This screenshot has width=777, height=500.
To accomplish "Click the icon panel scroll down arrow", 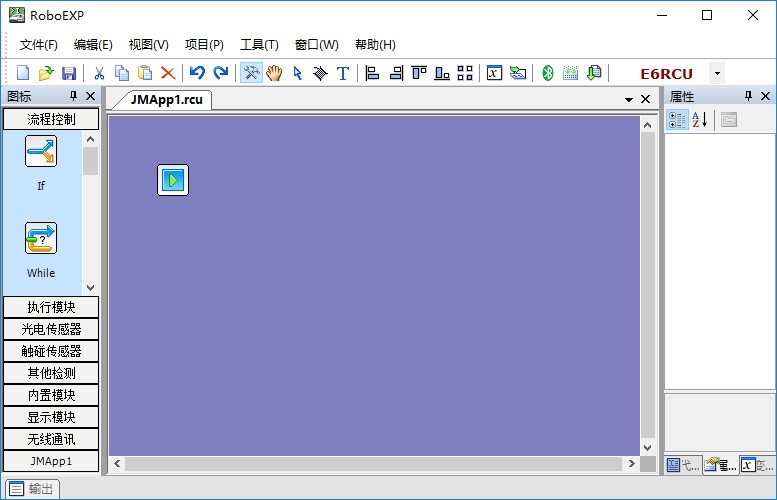I will click(90, 287).
